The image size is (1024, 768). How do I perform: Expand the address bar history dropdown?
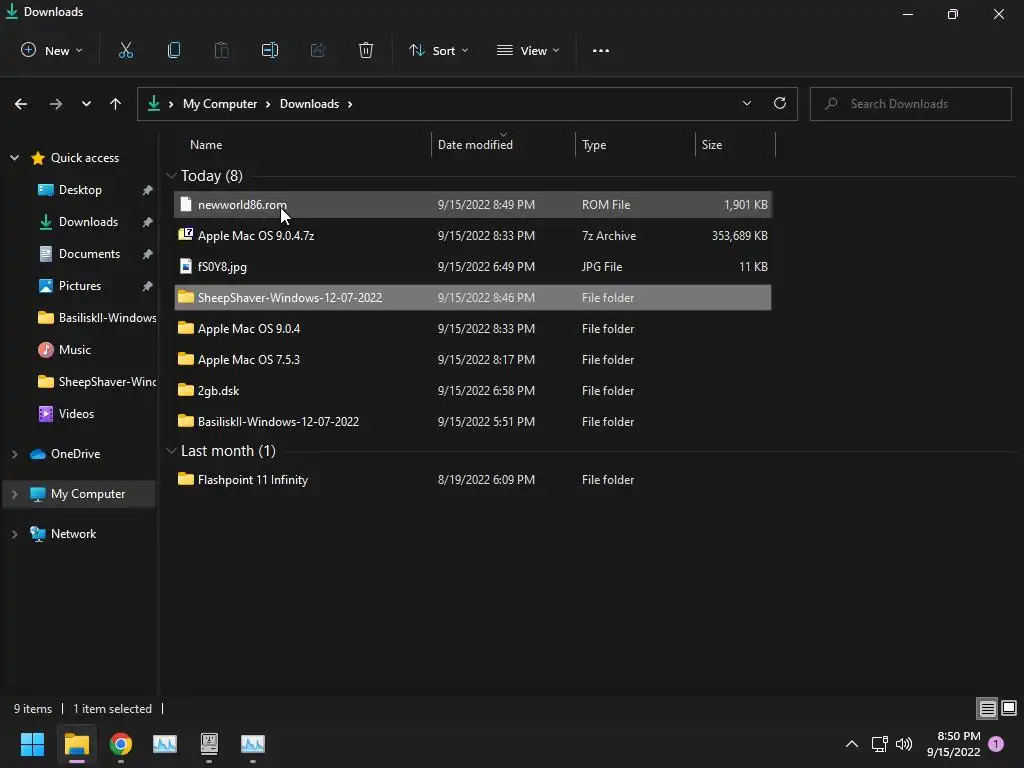(x=746, y=103)
